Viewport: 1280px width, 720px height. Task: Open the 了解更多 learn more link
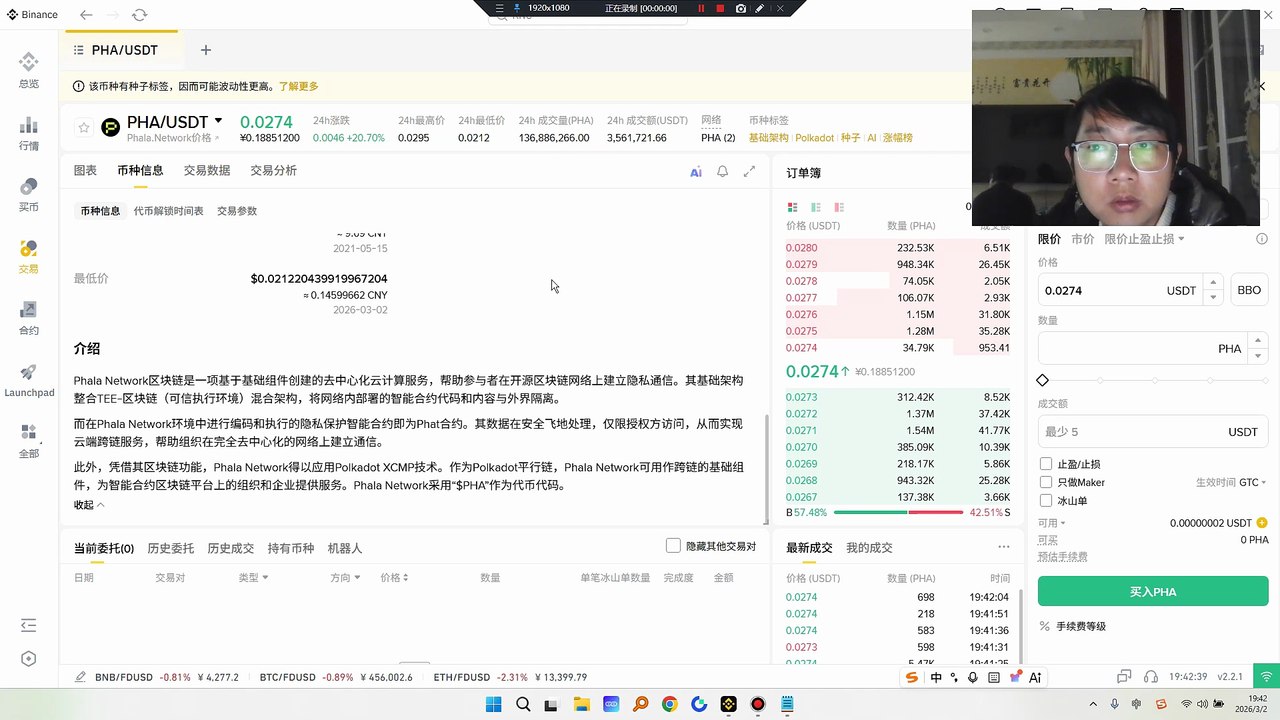[298, 87]
